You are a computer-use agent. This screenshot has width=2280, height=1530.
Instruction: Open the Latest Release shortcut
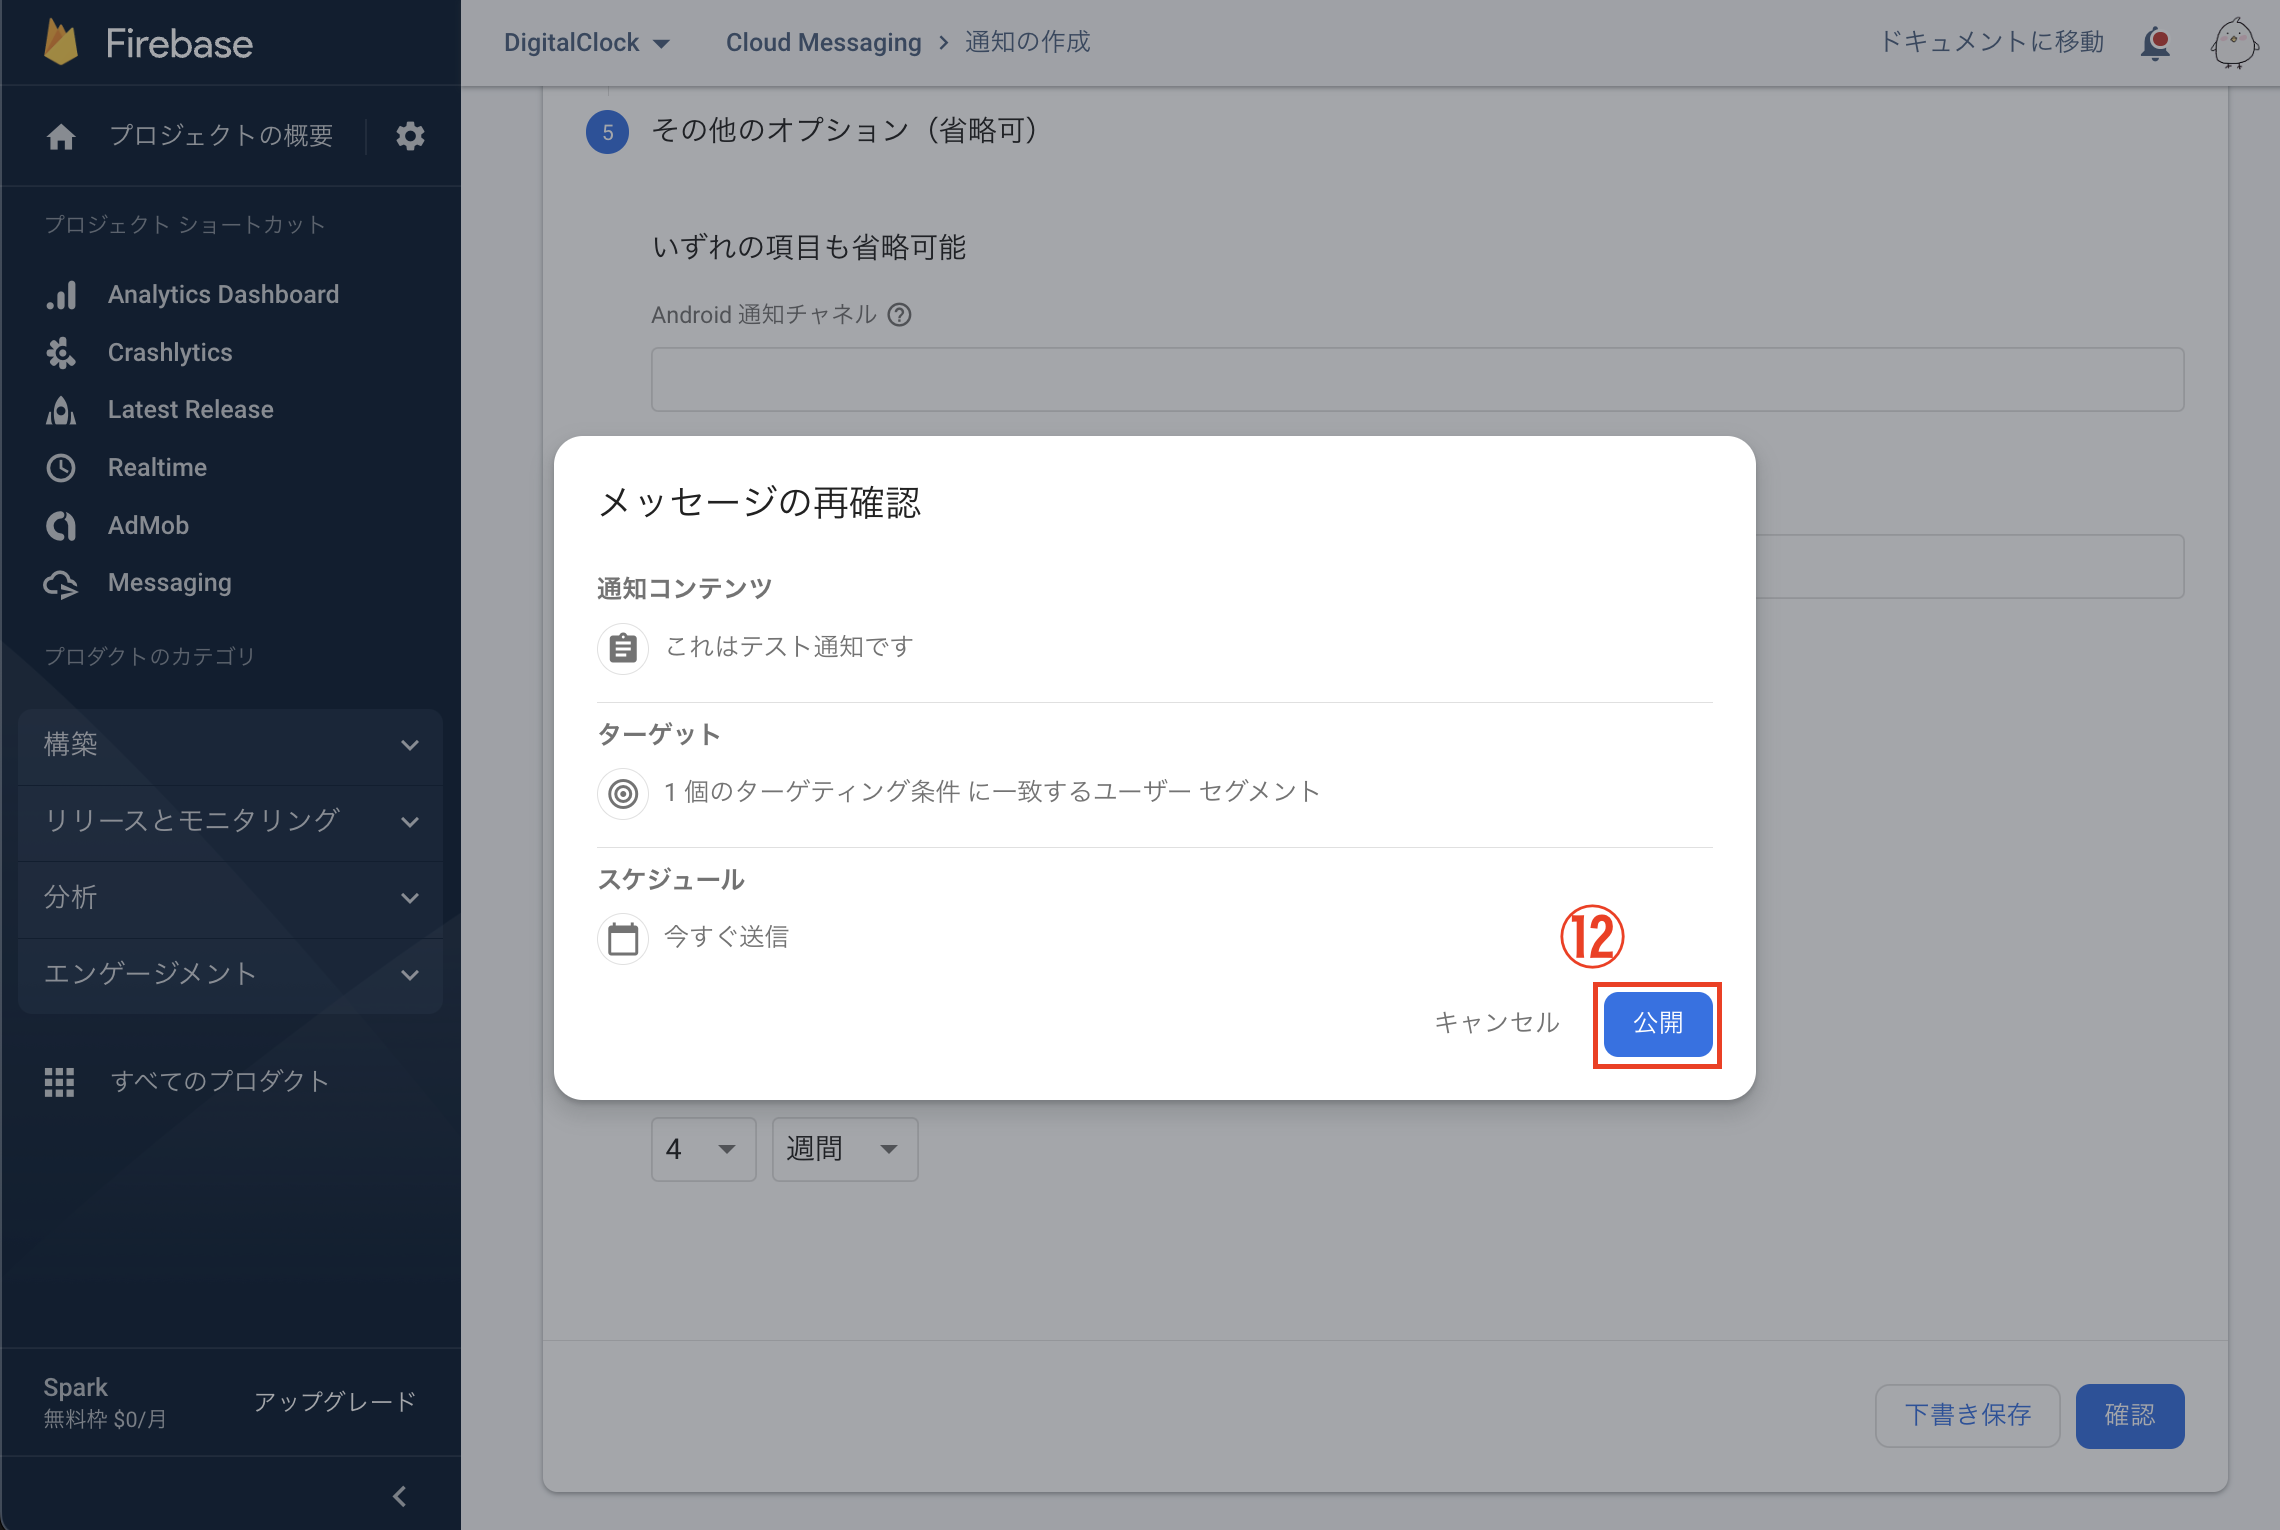(x=190, y=409)
